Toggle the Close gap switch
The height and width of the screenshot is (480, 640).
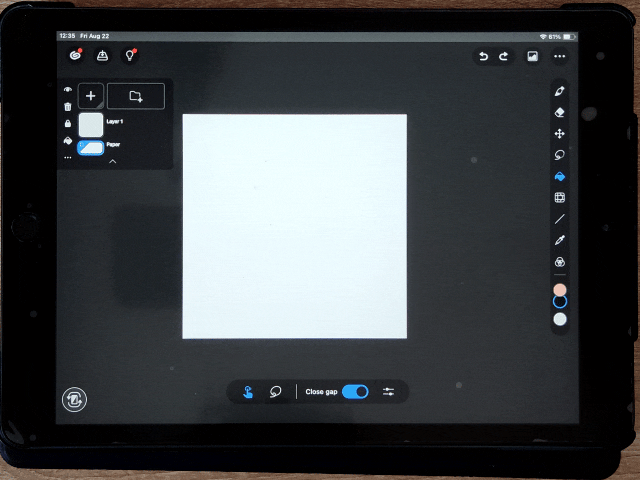click(355, 392)
